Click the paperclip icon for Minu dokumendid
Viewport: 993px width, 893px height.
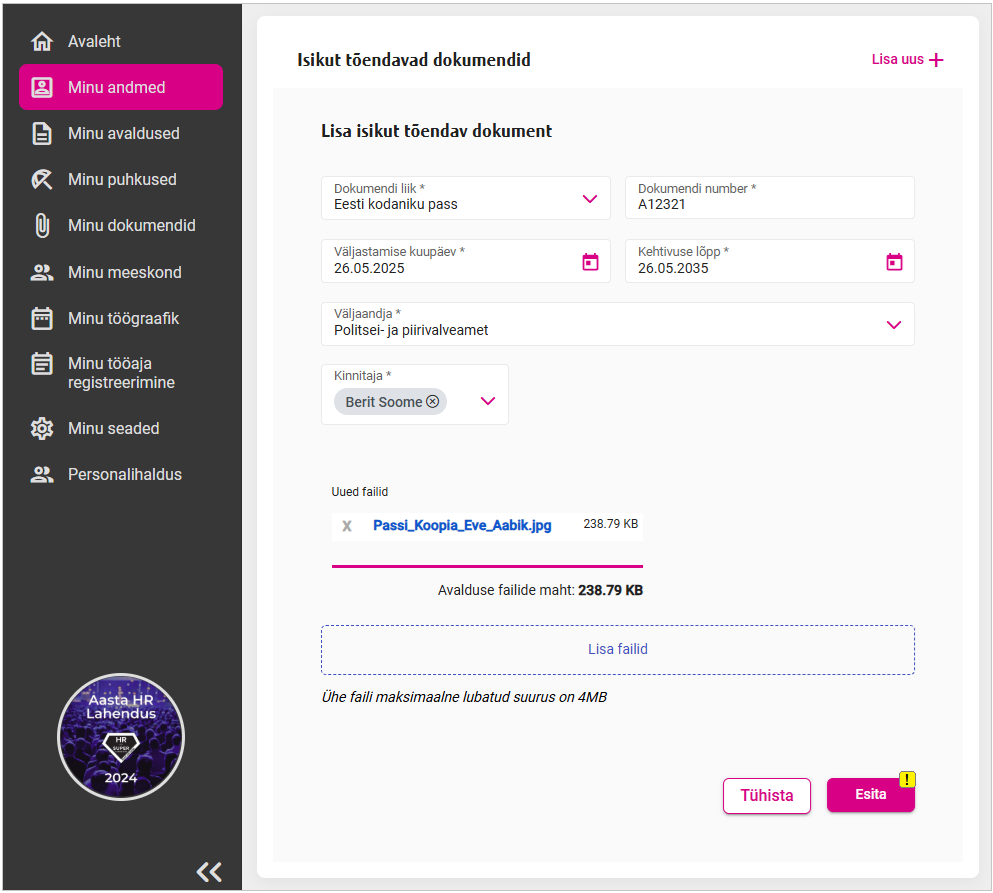click(x=41, y=226)
